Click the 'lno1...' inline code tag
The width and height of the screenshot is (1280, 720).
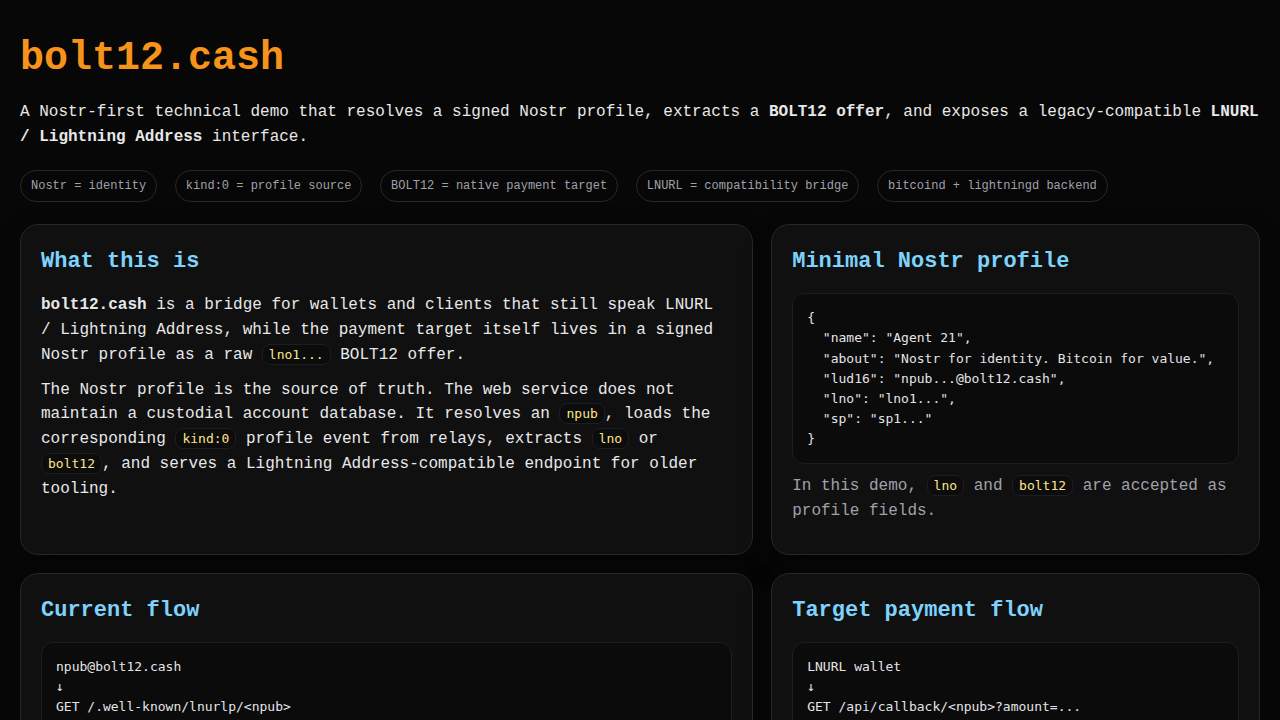coord(296,355)
